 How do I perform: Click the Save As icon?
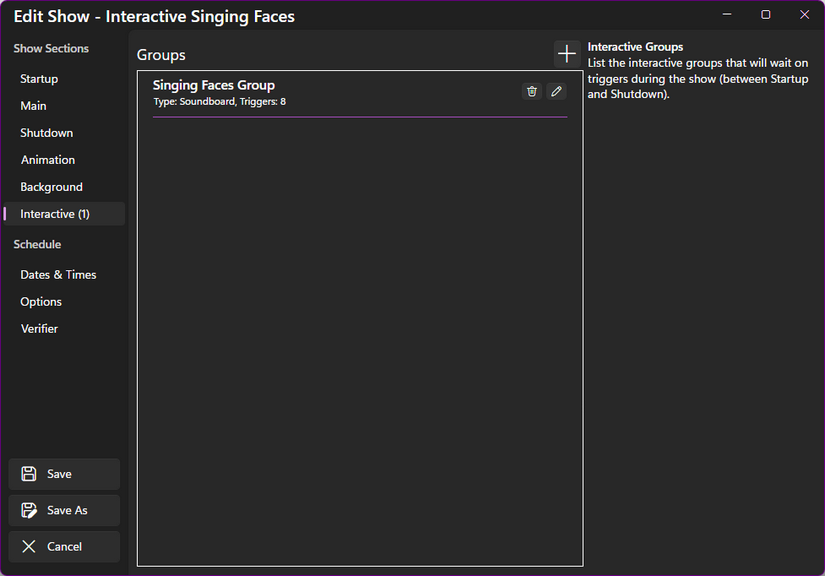pos(28,510)
